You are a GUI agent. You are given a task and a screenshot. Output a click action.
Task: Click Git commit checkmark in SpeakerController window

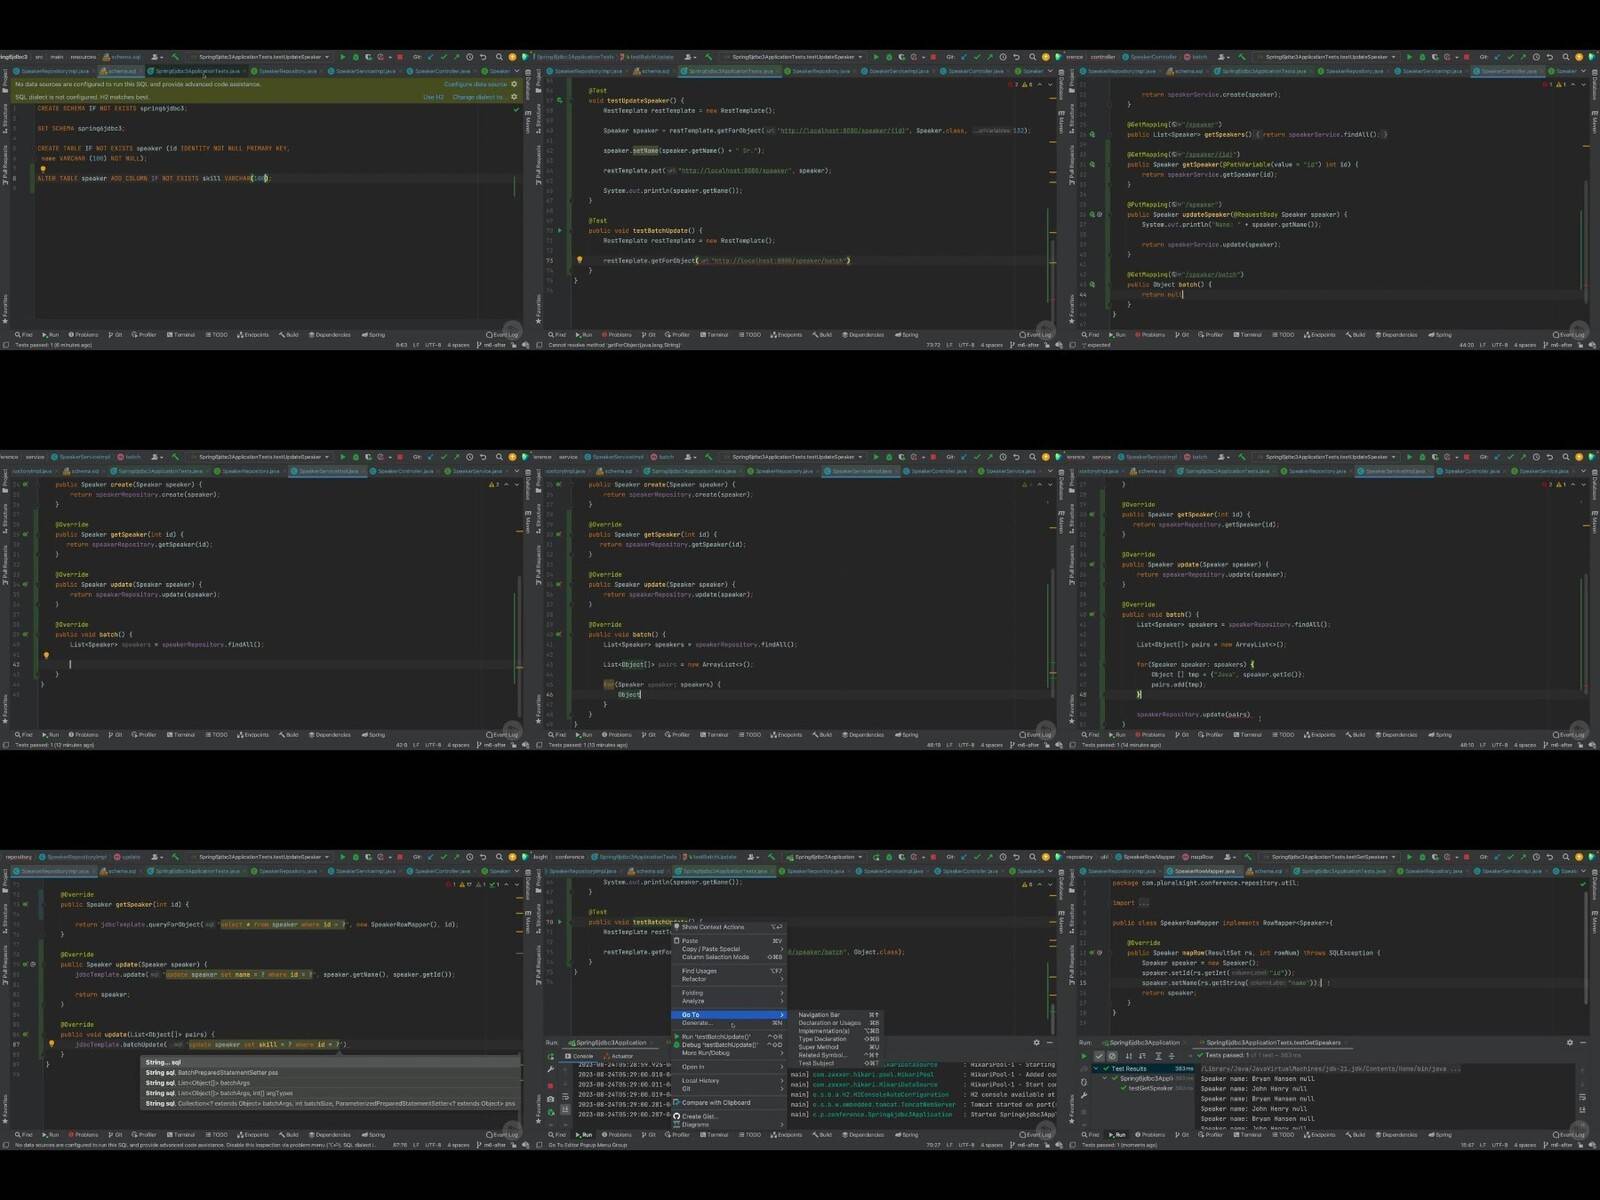point(1510,57)
